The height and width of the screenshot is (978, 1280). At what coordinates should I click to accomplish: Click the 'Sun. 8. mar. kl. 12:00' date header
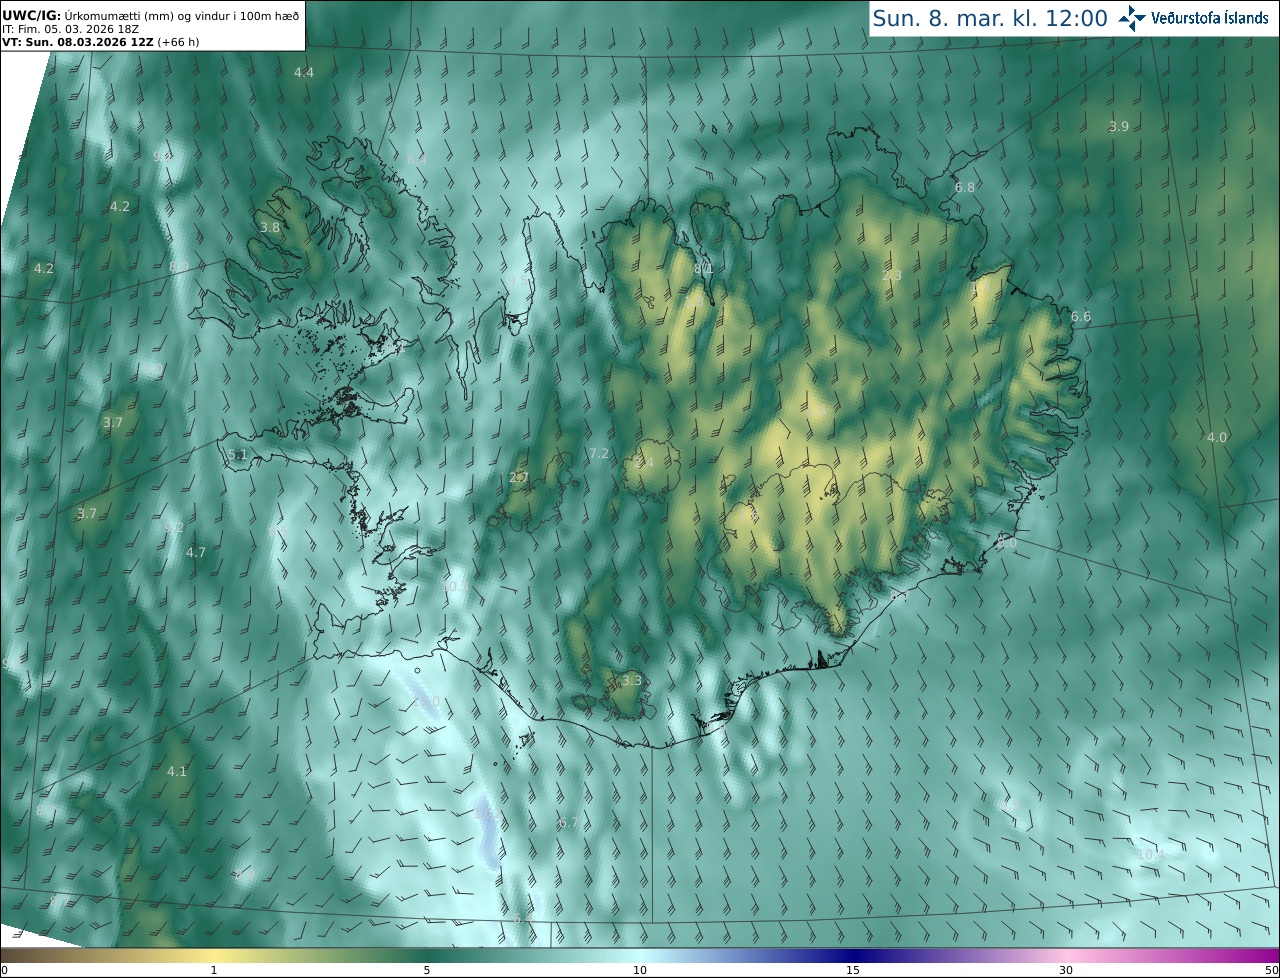990,18
